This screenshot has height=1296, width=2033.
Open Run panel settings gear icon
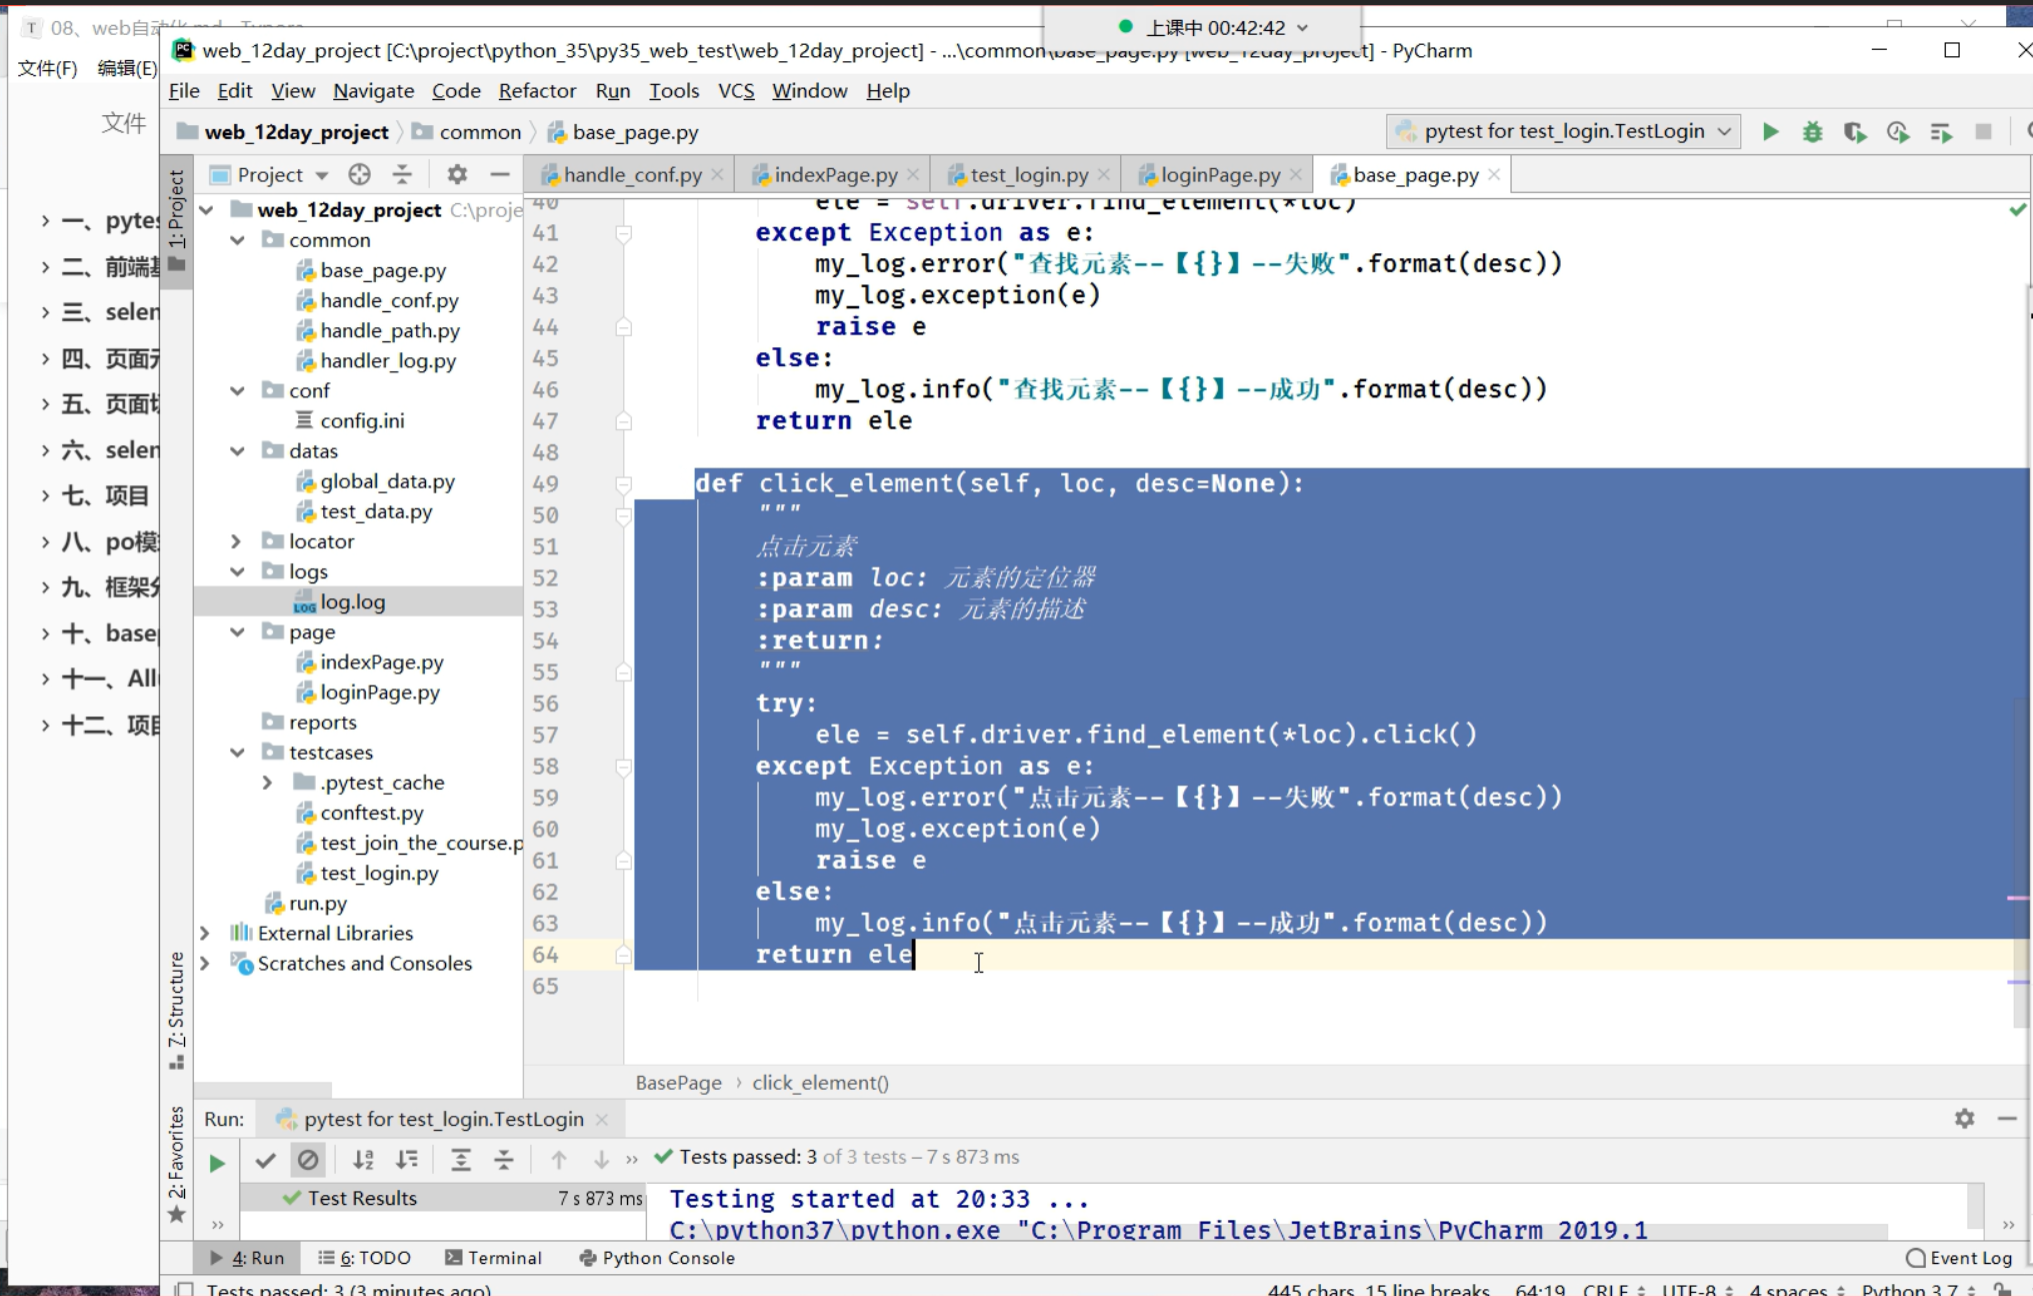(x=1964, y=1118)
